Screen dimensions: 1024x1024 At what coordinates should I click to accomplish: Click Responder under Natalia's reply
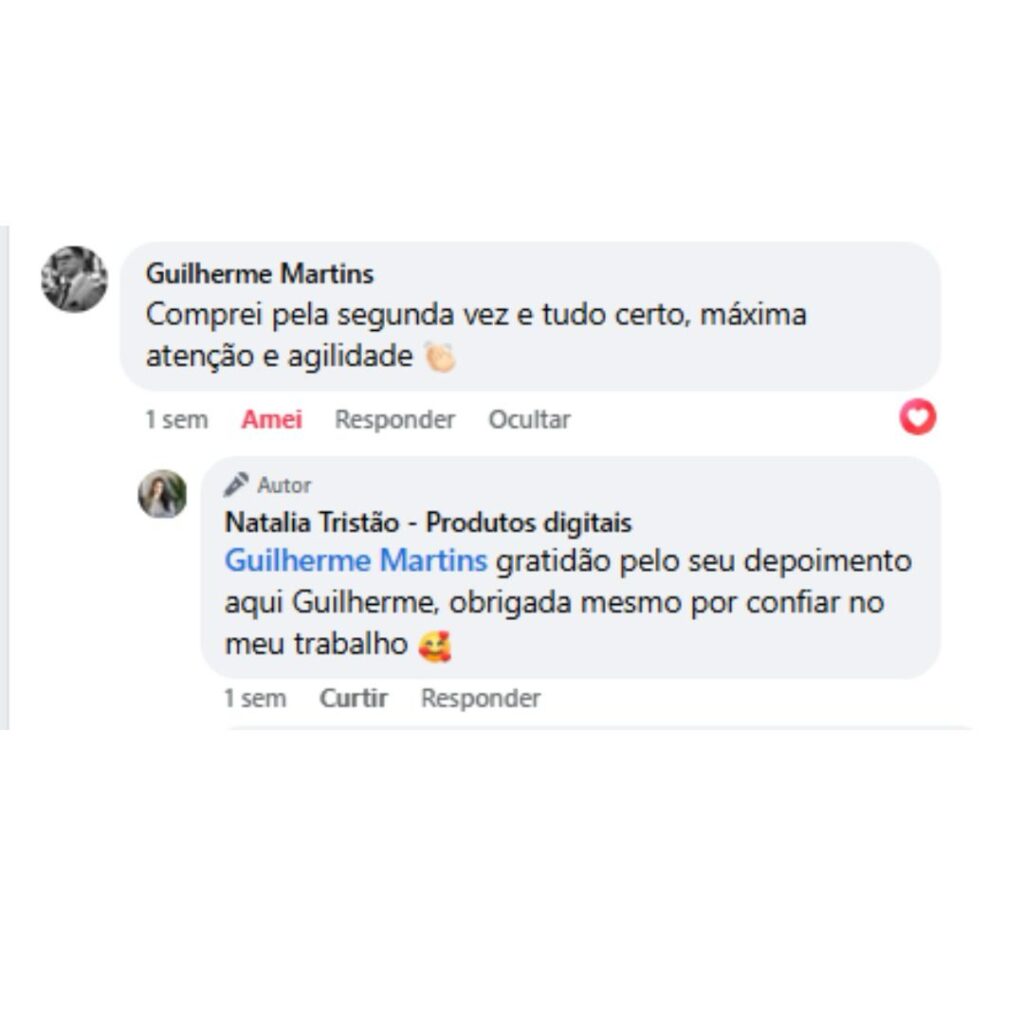point(481,698)
